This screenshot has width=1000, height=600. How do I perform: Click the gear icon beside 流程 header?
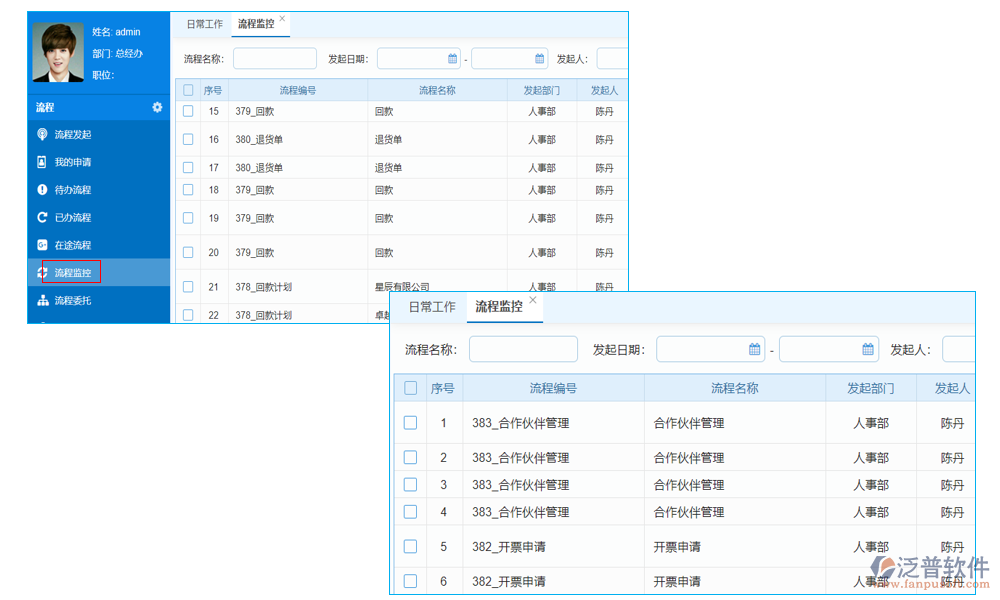157,107
